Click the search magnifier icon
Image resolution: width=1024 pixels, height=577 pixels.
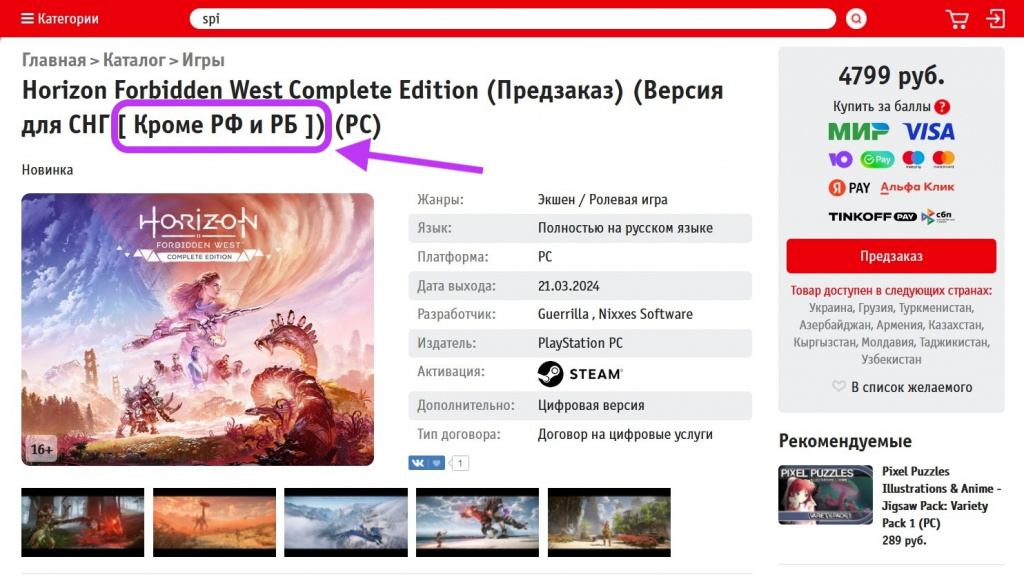click(856, 18)
